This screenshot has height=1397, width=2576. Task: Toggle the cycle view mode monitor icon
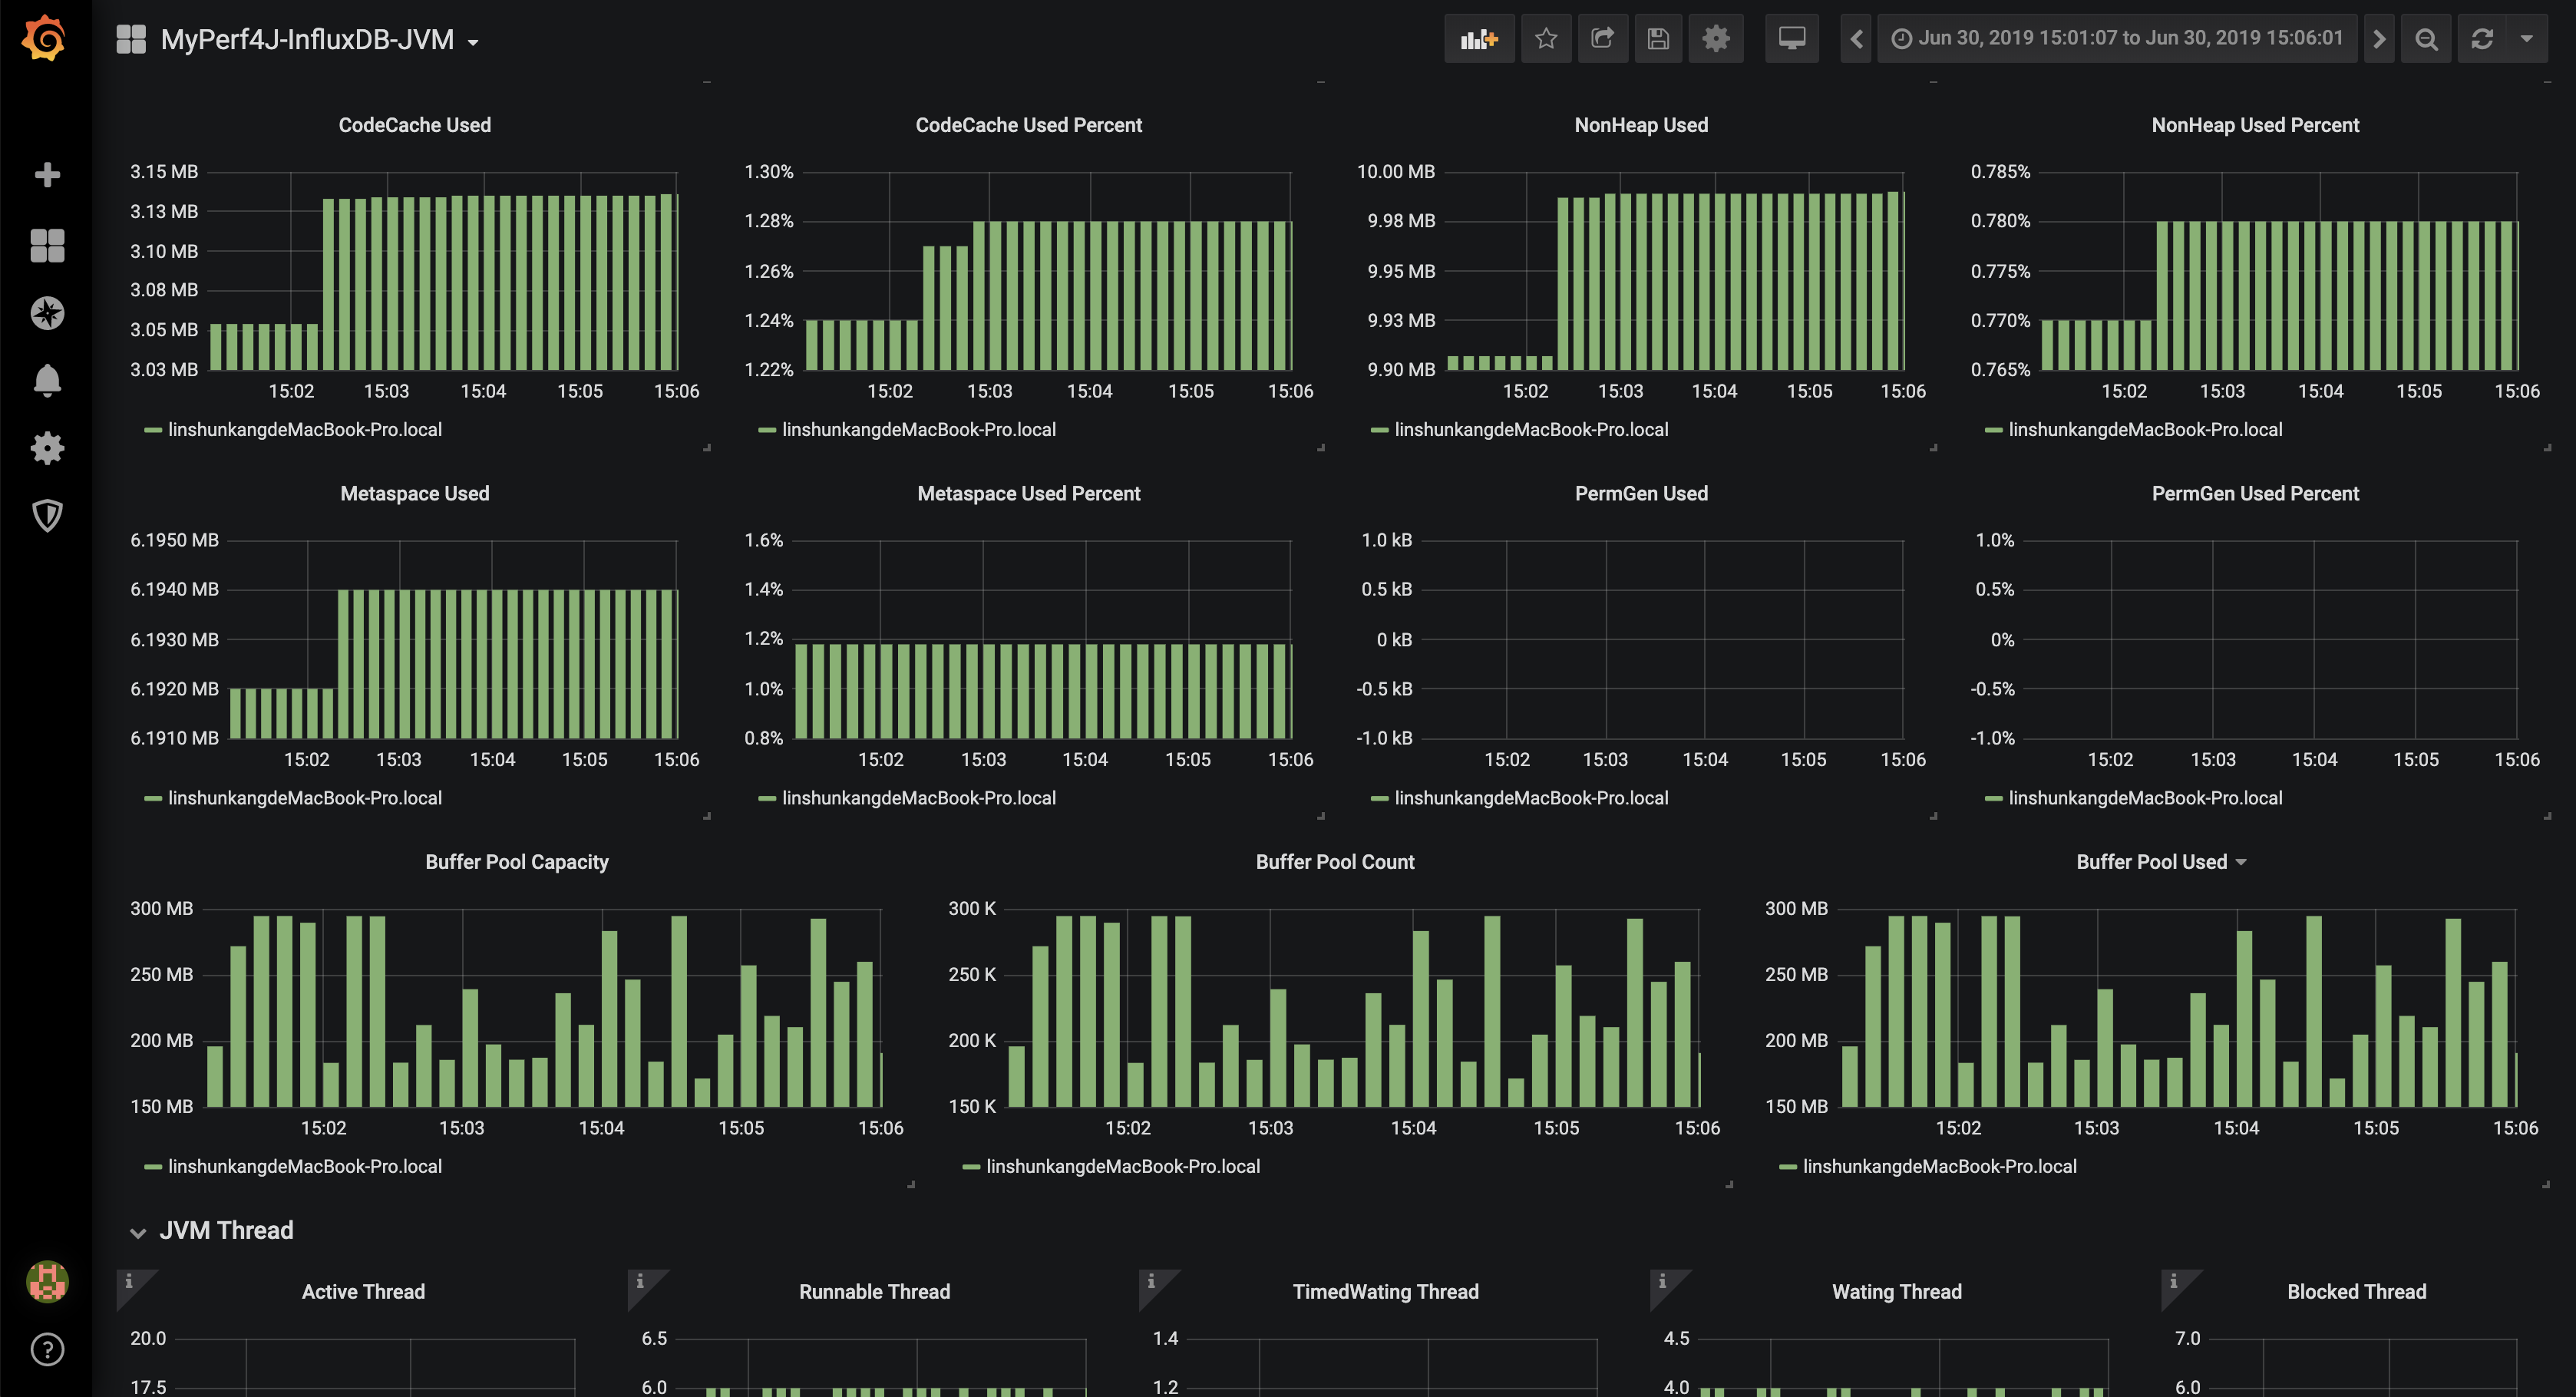point(1791,39)
